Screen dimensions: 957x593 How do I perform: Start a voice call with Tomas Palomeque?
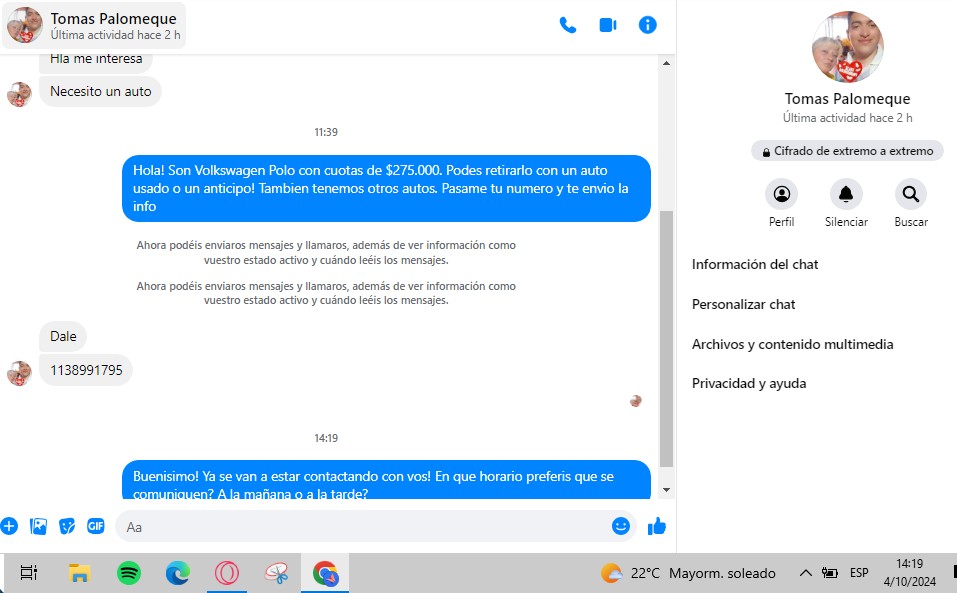tap(568, 25)
